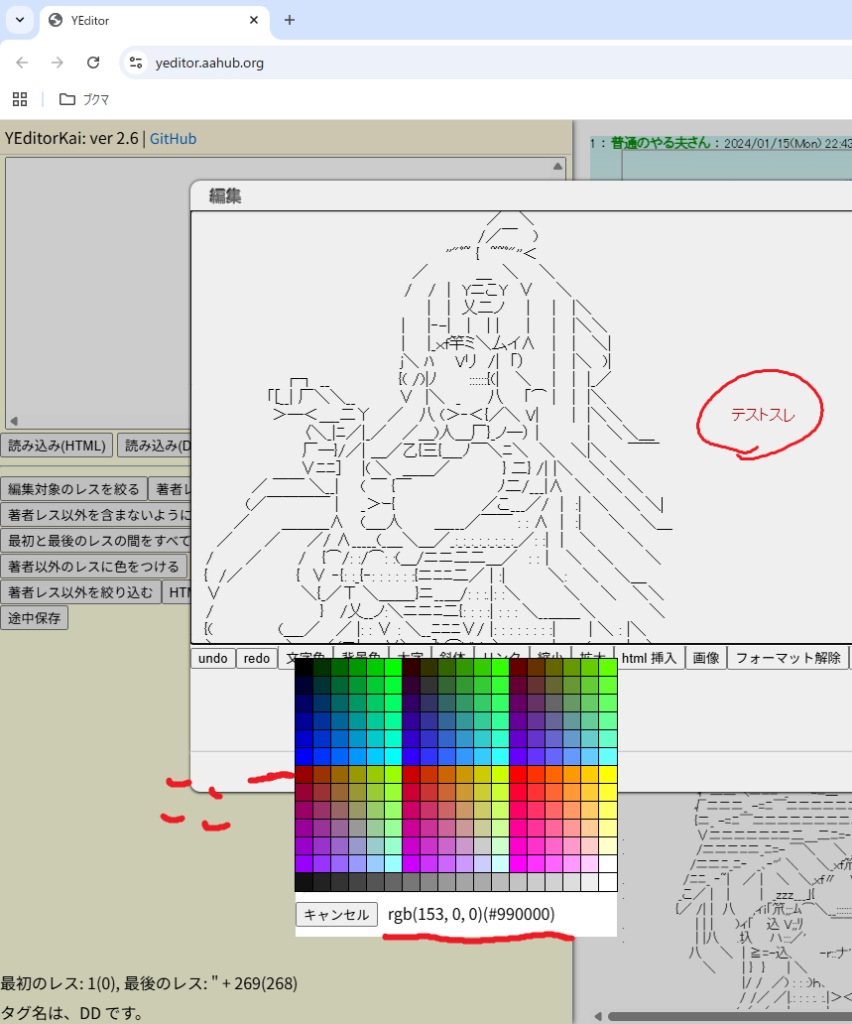852x1024 pixels.
Task: Click the redo button in editor toolbar
Action: tap(256, 658)
